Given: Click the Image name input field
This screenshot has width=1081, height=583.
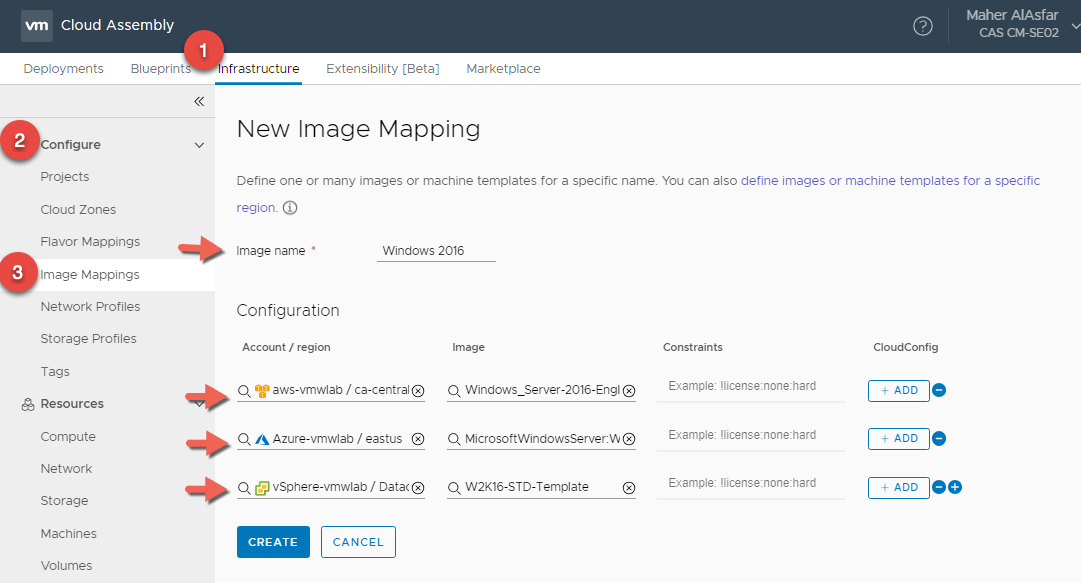Looking at the screenshot, I should point(436,251).
